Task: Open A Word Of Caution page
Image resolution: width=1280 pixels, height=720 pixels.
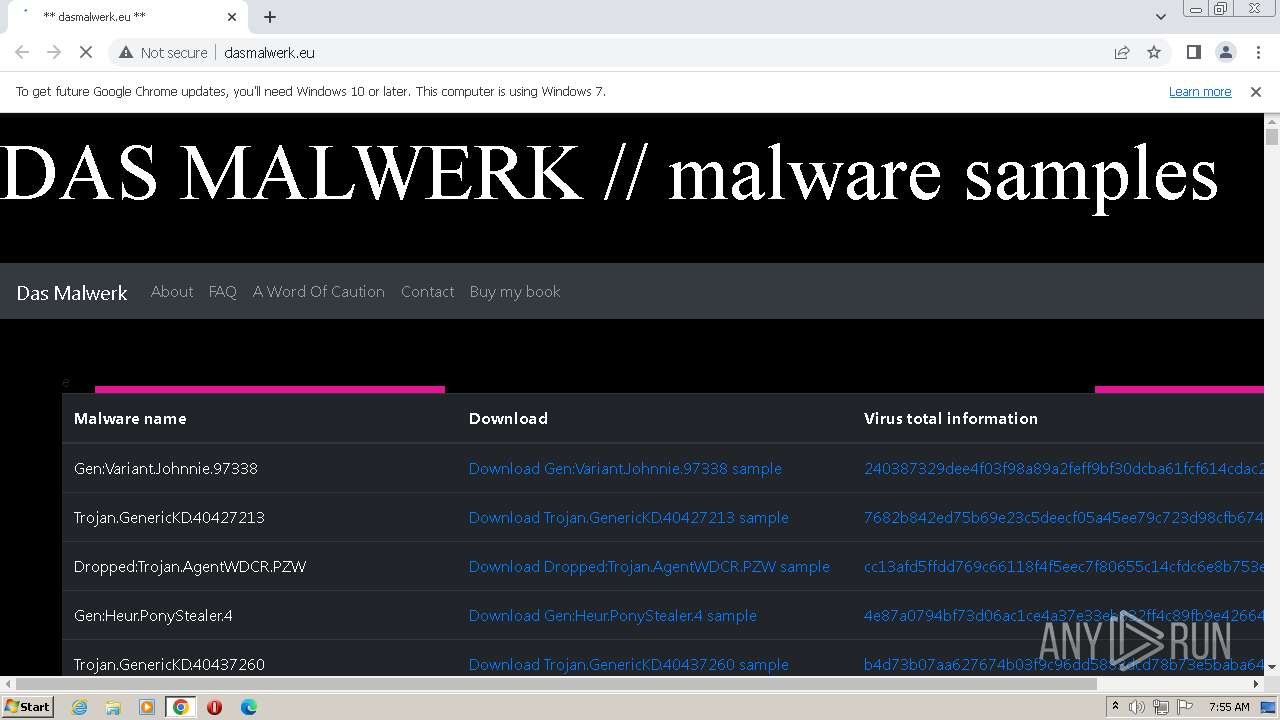Action: pos(319,291)
